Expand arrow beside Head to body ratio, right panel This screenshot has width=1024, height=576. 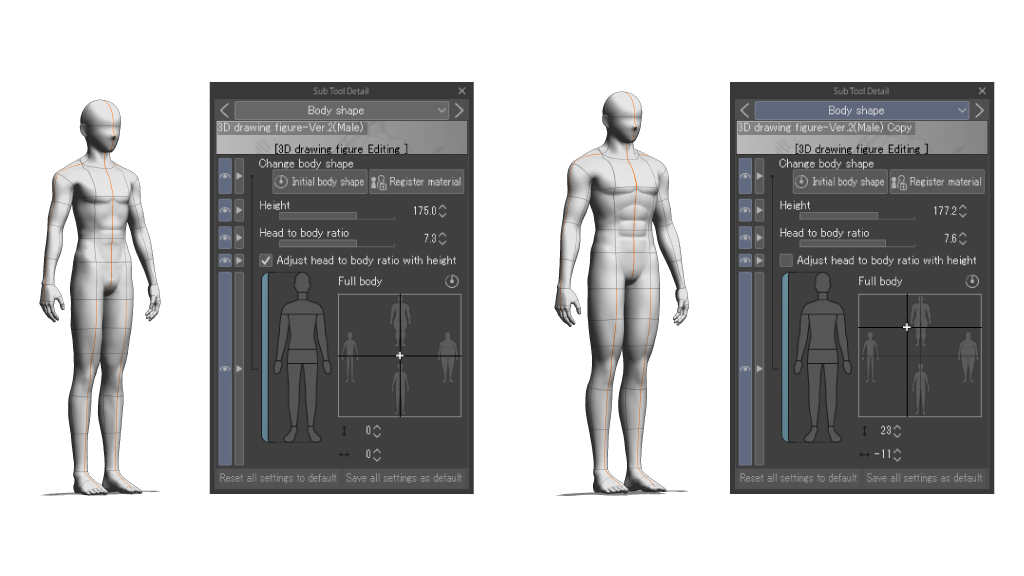click(x=759, y=238)
